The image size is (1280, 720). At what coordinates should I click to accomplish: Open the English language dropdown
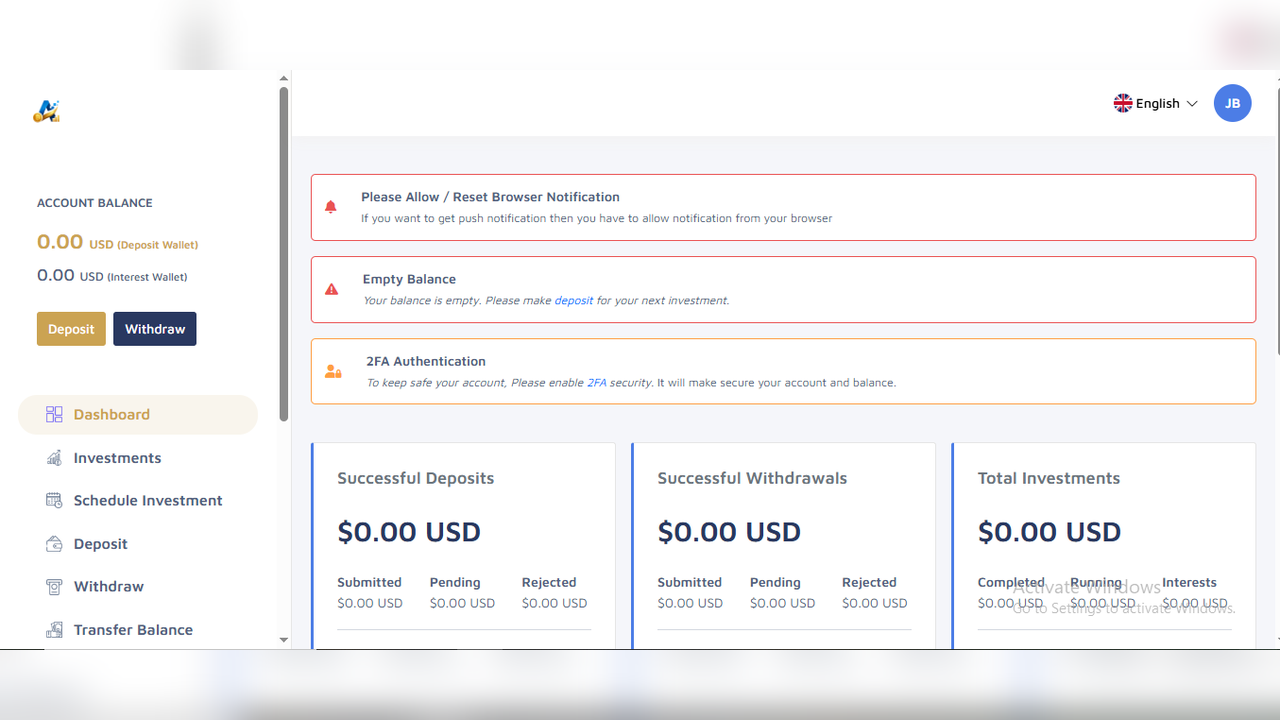1155,103
